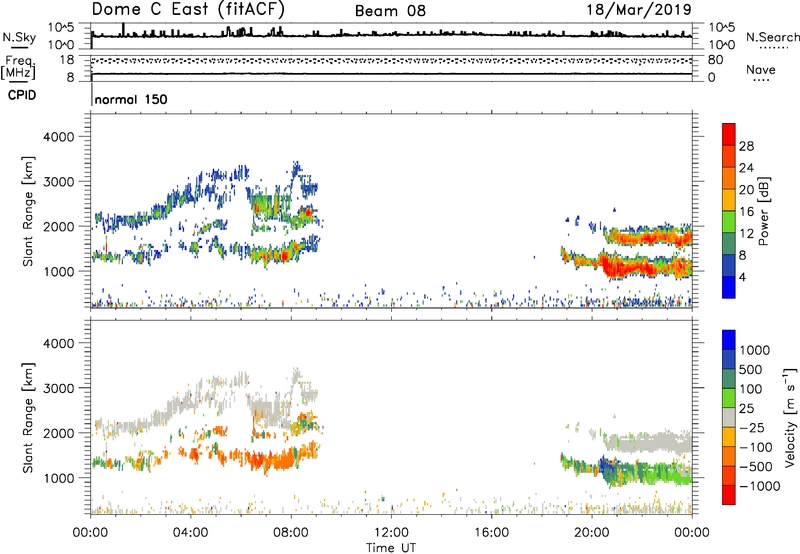The image size is (800, 554).
Task: Click the "08:00" time tick label
Action: (x=290, y=533)
